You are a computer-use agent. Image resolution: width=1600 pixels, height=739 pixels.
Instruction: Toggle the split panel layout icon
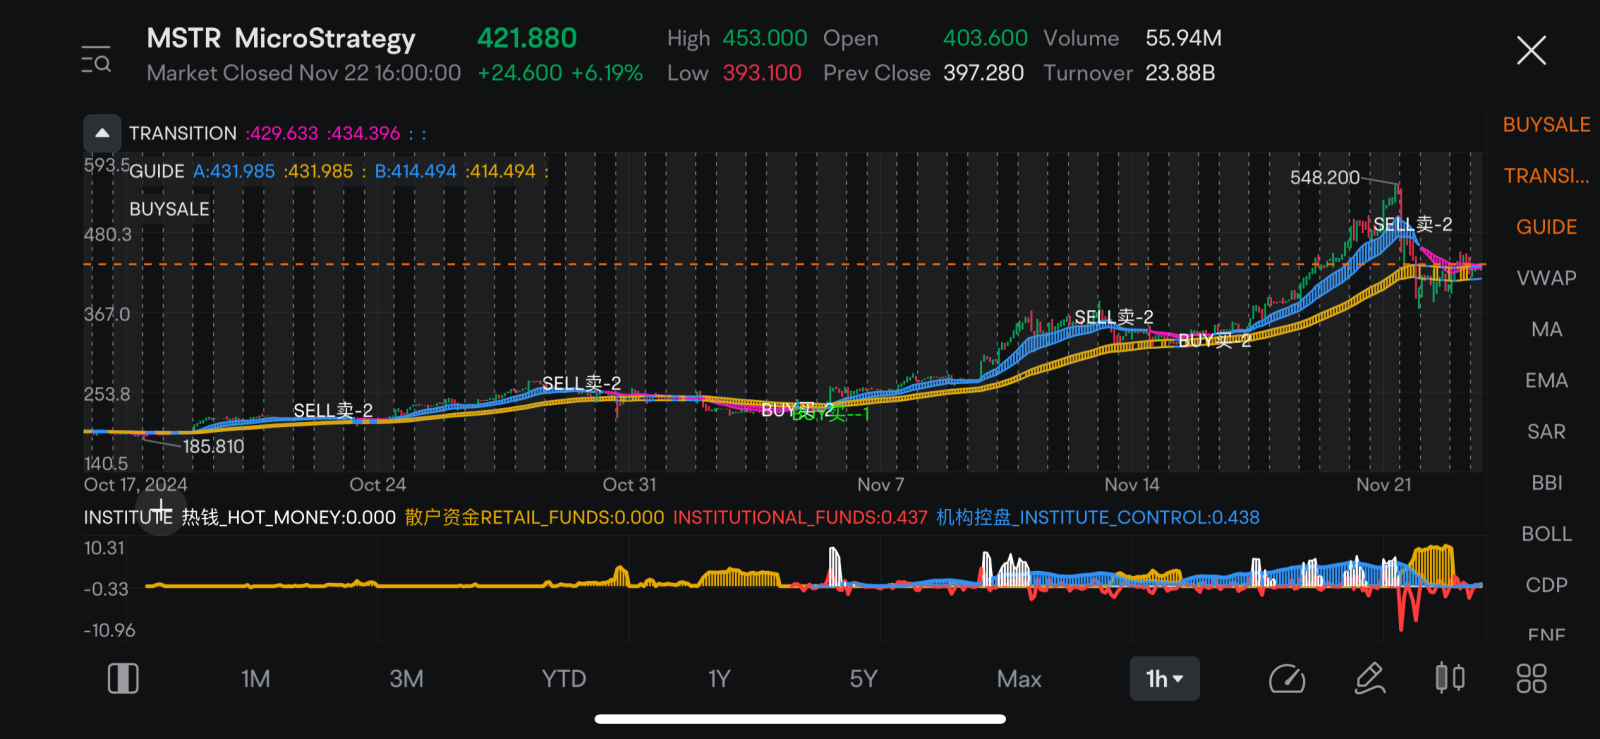coord(123,679)
